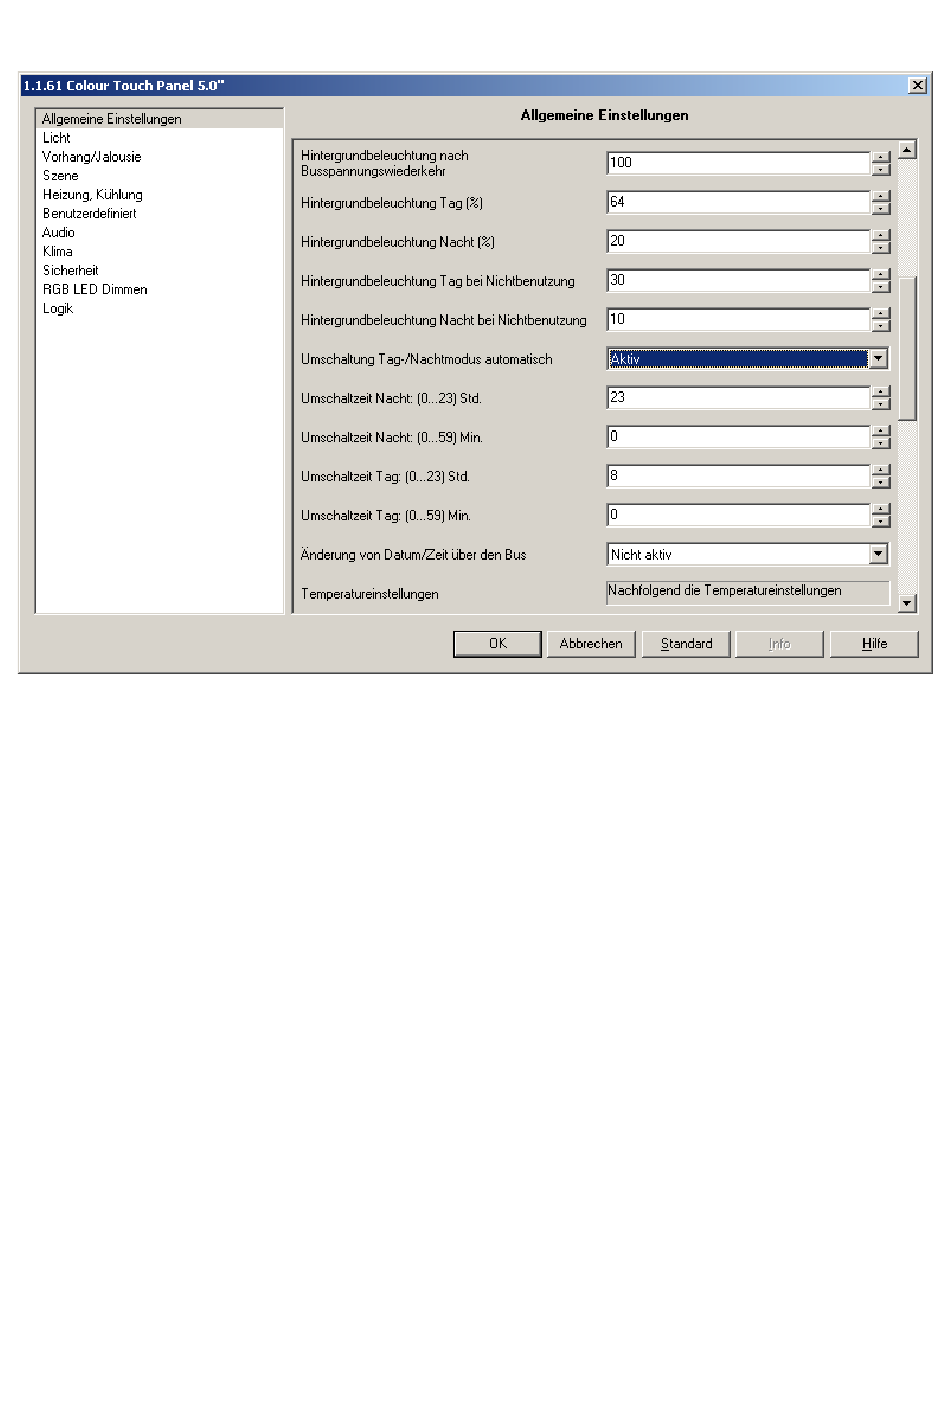The width and height of the screenshot is (950, 1420).
Task: Click the Standard button
Action: click(686, 644)
